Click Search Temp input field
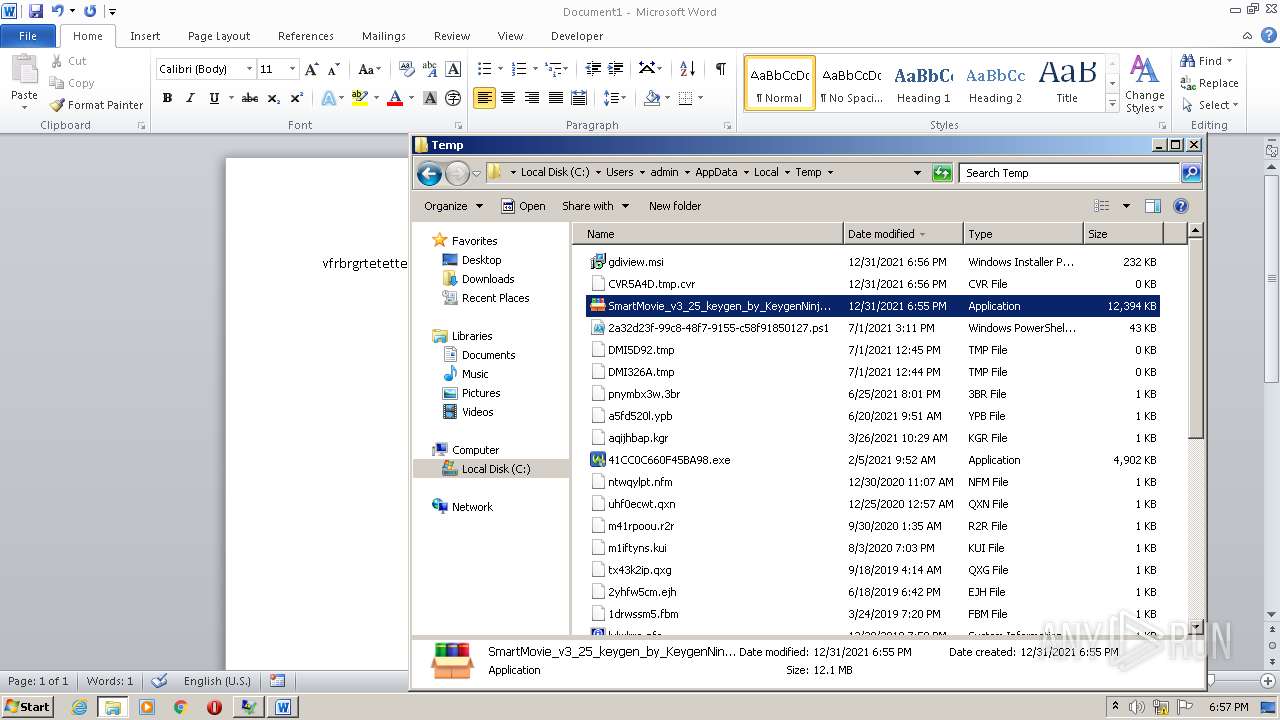The image size is (1280, 720). tap(1069, 173)
